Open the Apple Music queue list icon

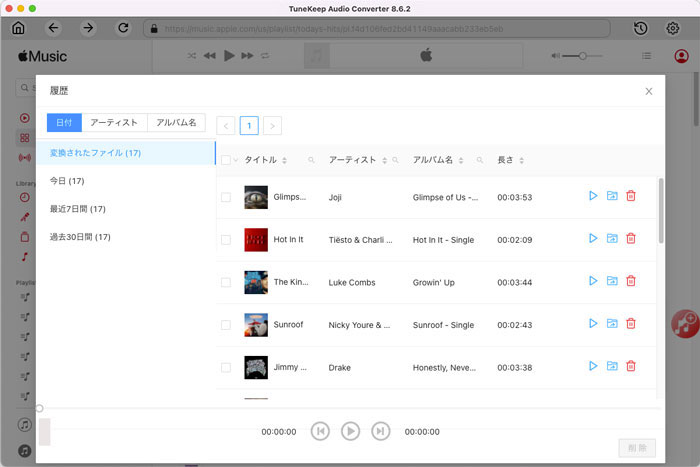coord(646,56)
